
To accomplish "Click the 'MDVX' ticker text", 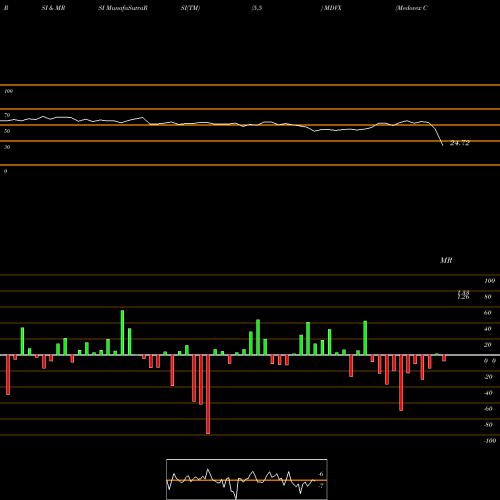I will click(x=332, y=8).
